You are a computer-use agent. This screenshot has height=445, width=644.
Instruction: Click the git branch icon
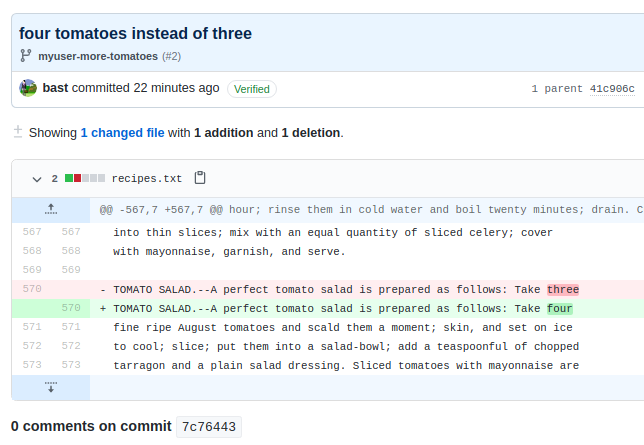[26, 56]
